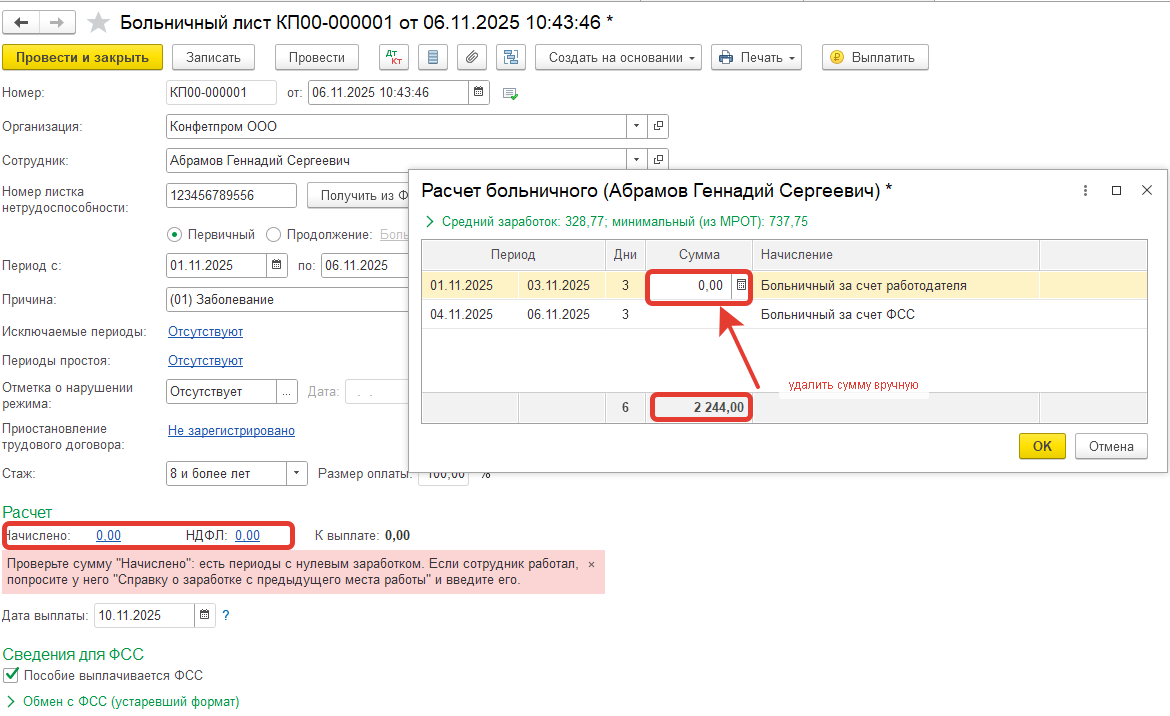Click the Номер листка нетрудоспособности input field
This screenshot has width=1170, height=716.
click(231, 195)
